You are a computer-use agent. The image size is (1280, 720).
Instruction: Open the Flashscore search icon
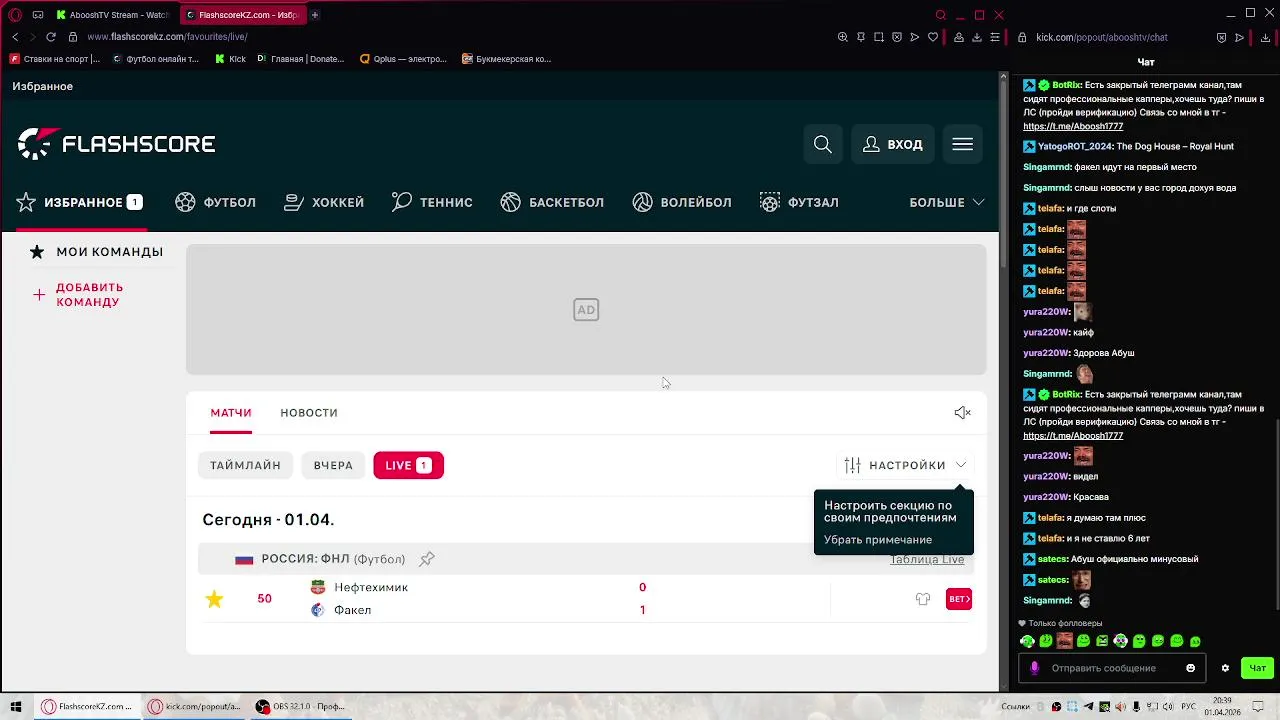[x=822, y=144]
